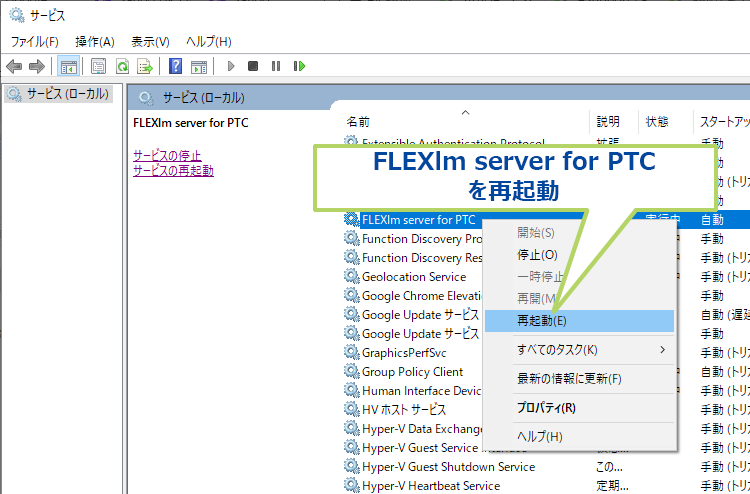The image size is (750, 494).
Task: Open the Properties toolbar icon
Action: (99, 66)
